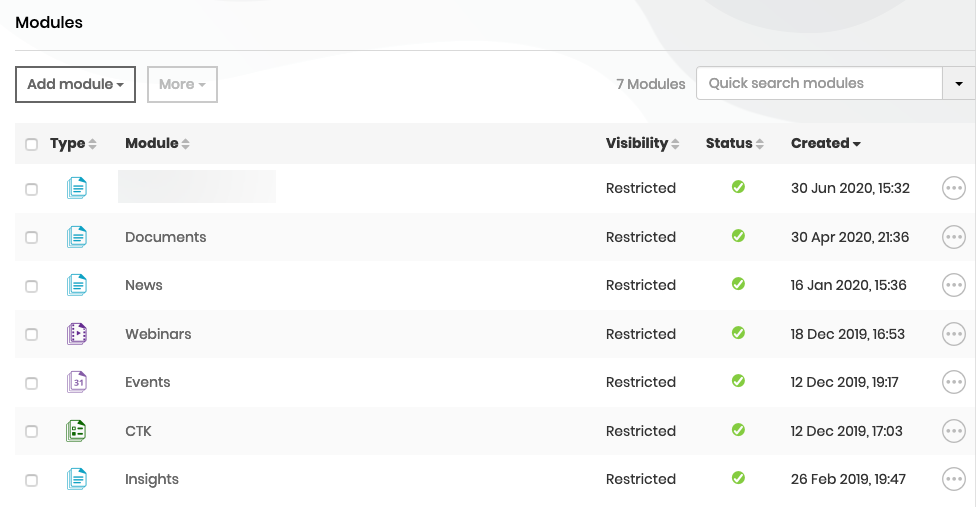Screen dimensions: 976x507
Task: Sort the list by Status column
Action: click(734, 143)
